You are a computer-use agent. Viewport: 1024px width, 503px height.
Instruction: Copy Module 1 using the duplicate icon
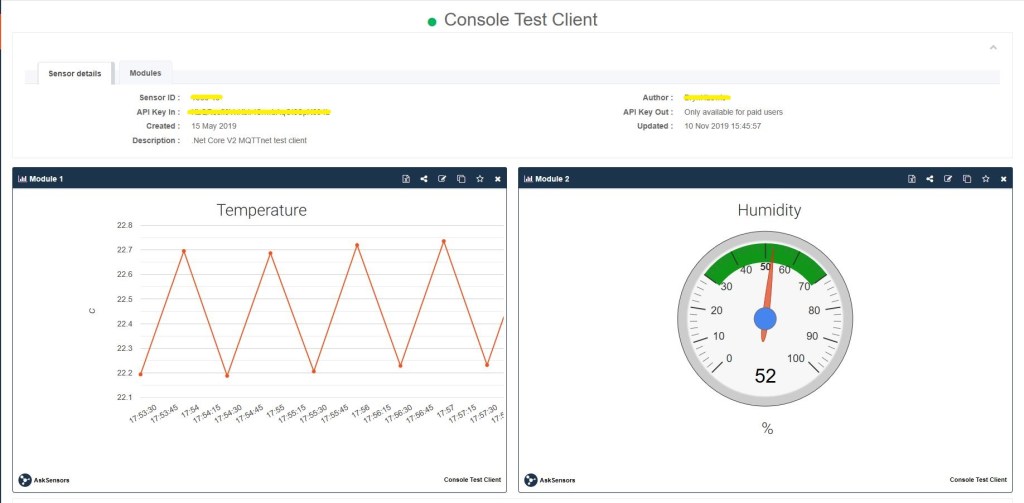click(460, 179)
